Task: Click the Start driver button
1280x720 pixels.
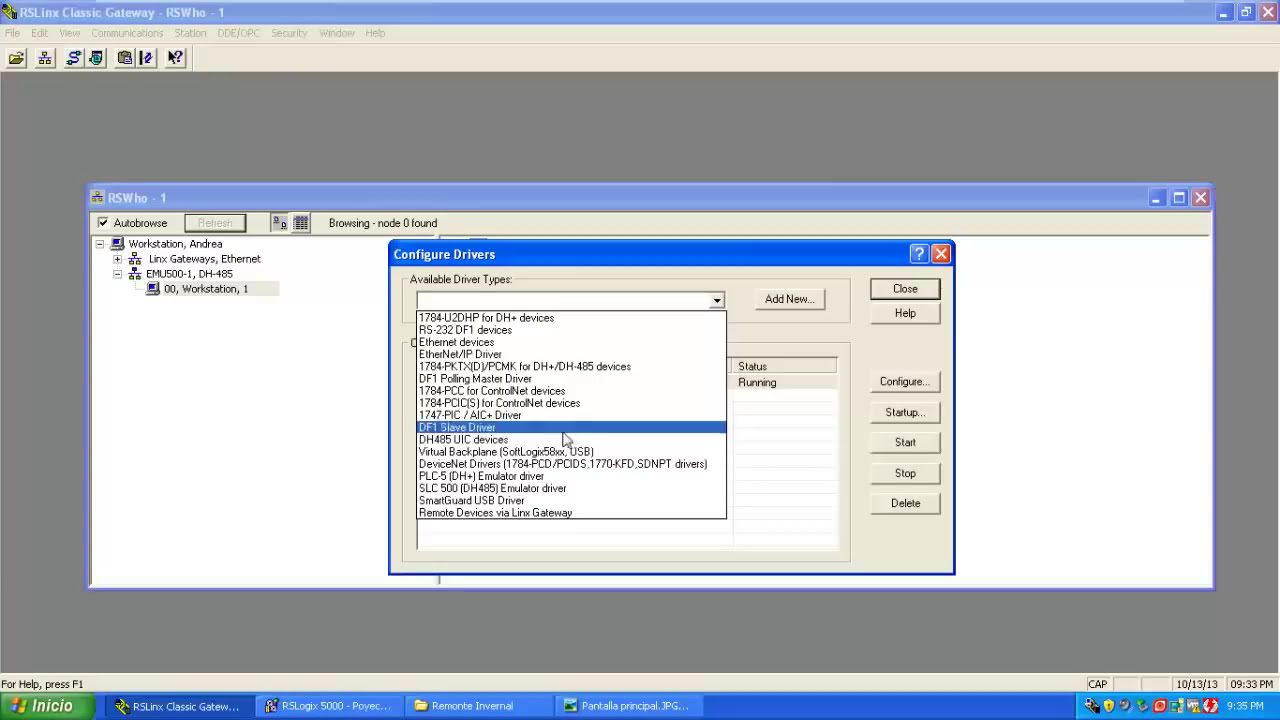Action: point(905,442)
